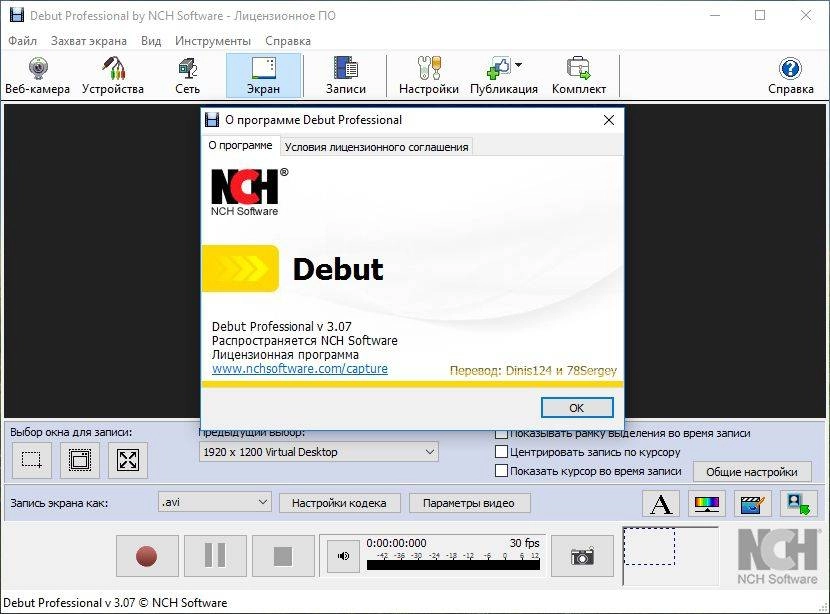Click the 30 fps label
Viewport: 830px width, 614px height.
525,543
